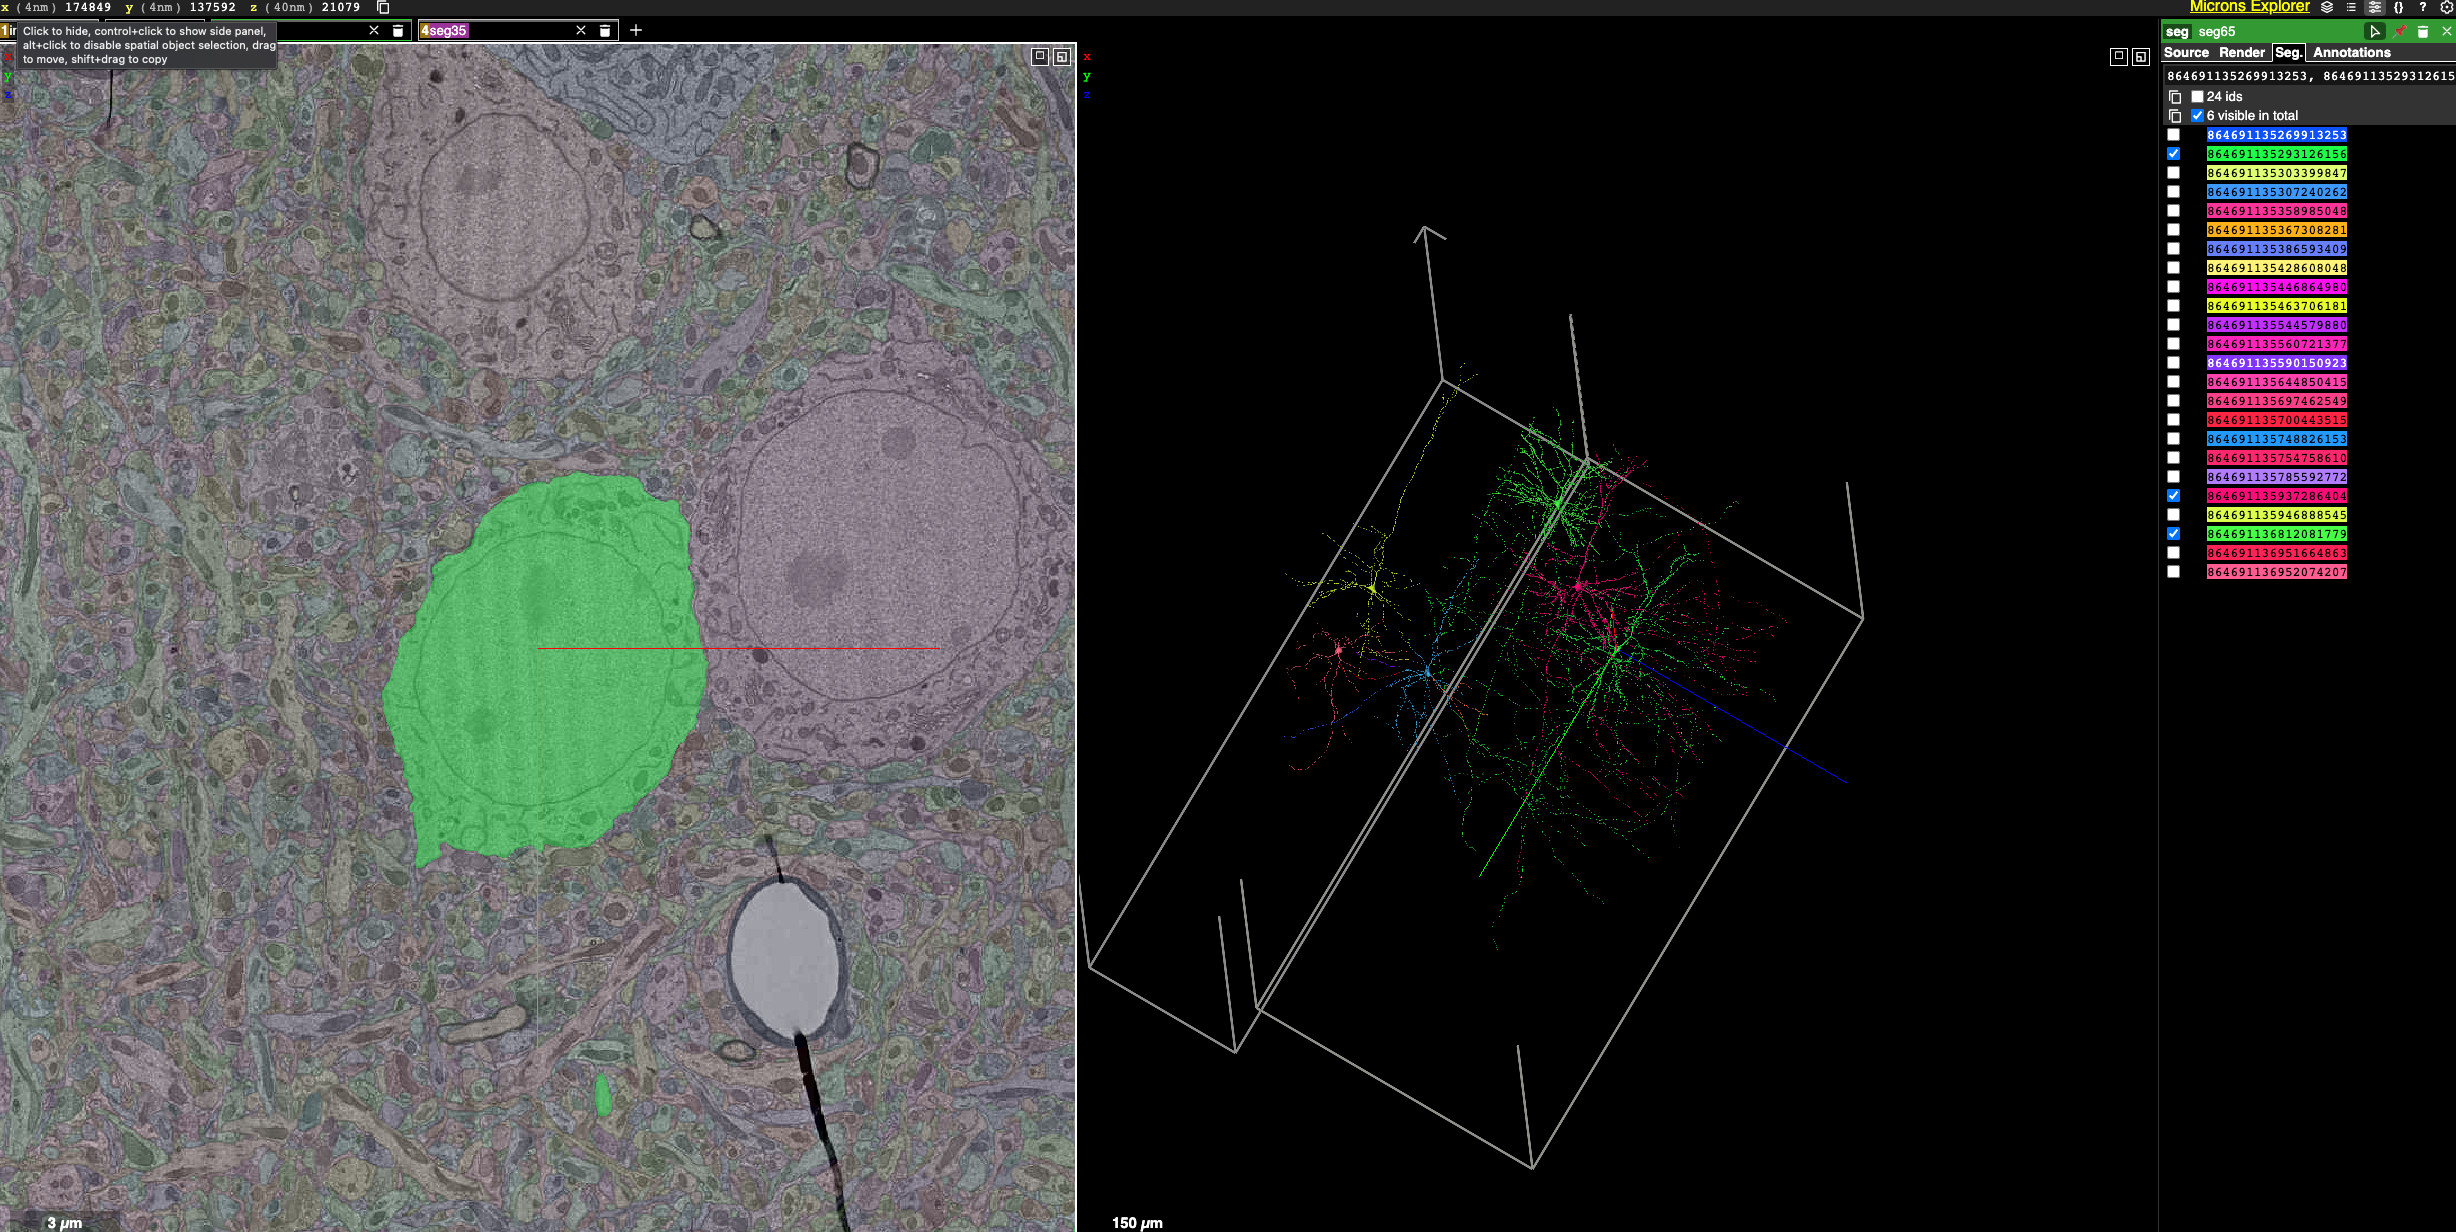2456x1232 pixels.
Task: Copy position coordinates to clipboard
Action: (383, 8)
